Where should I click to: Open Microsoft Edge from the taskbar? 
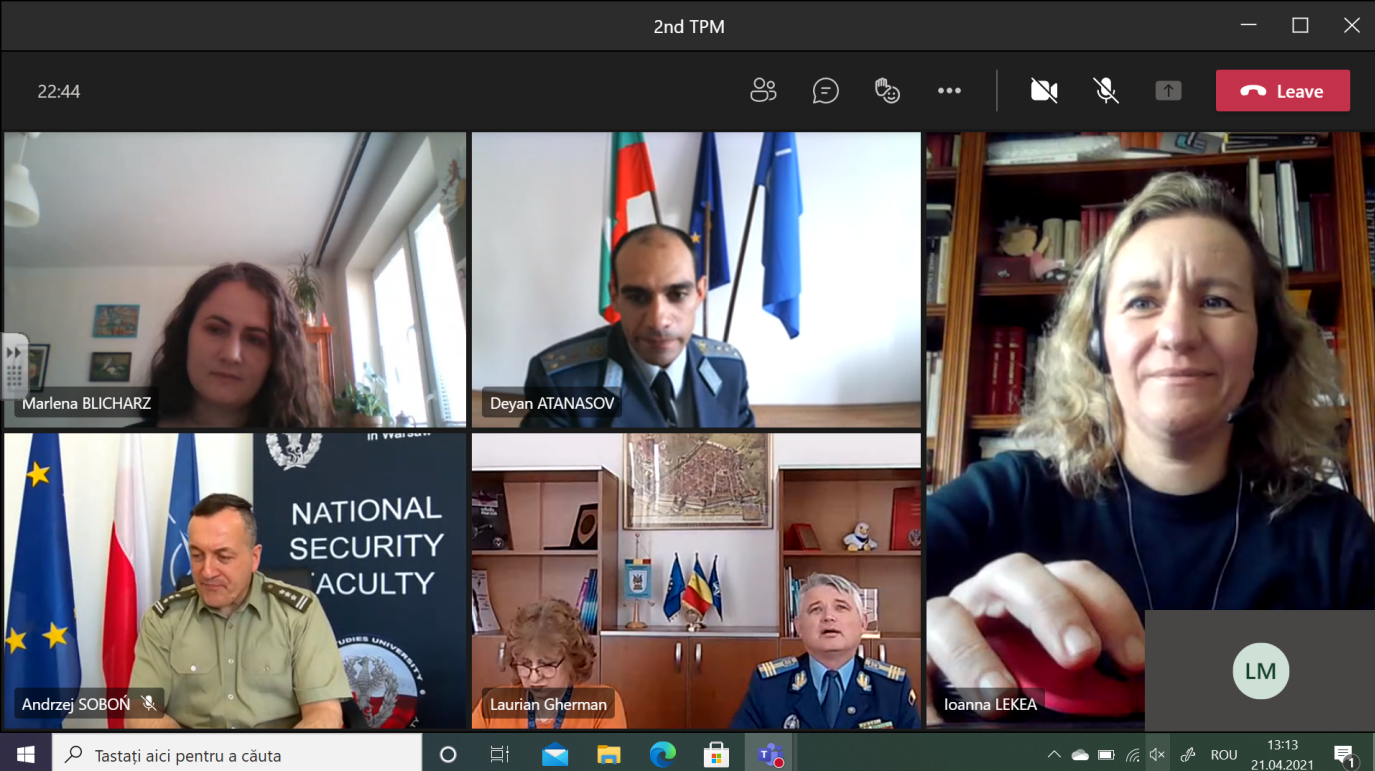click(662, 755)
